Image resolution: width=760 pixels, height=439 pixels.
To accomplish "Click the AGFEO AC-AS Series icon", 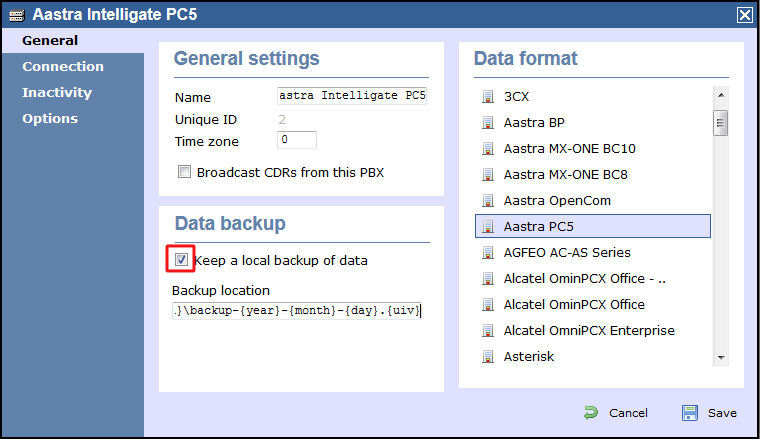I will point(488,253).
